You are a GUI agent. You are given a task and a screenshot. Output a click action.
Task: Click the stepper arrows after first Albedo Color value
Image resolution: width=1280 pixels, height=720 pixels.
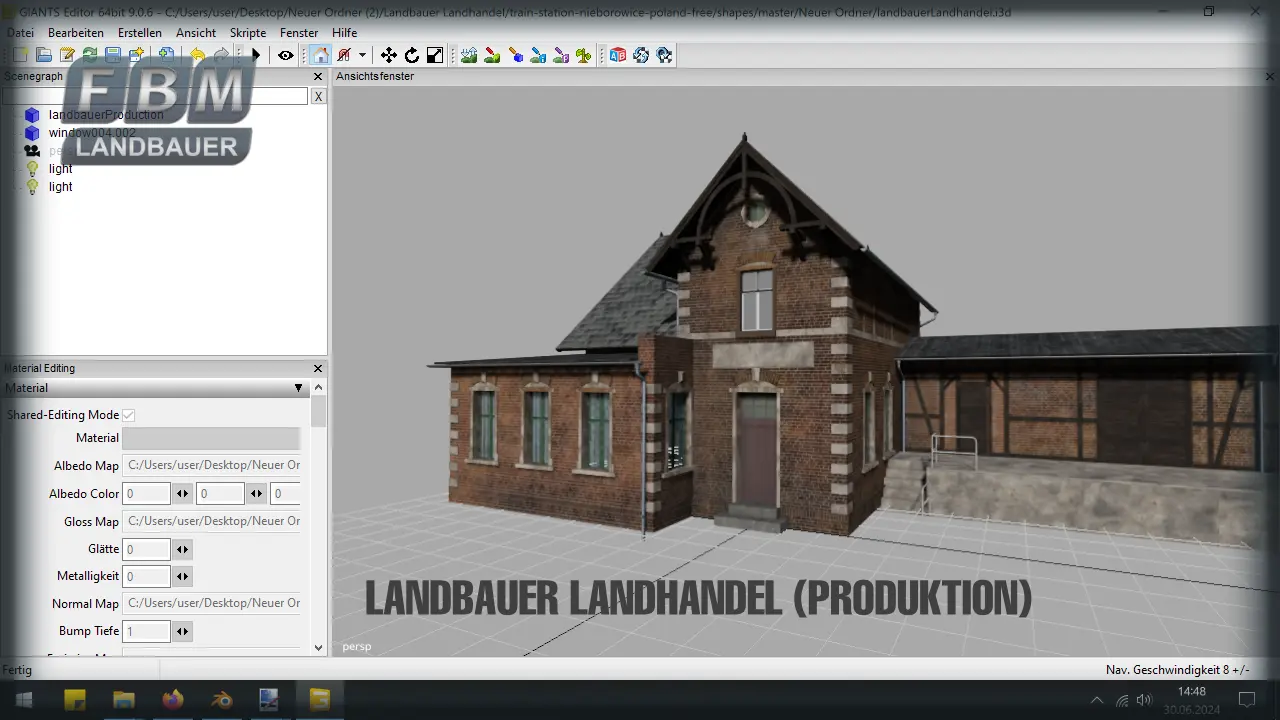pos(182,494)
